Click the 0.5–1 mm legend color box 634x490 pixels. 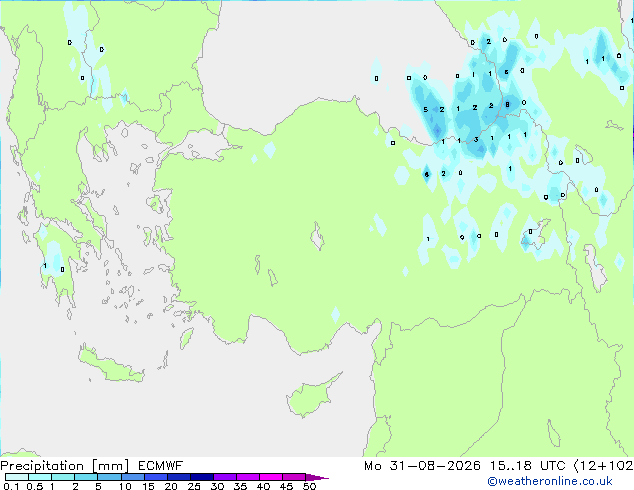pos(40,477)
